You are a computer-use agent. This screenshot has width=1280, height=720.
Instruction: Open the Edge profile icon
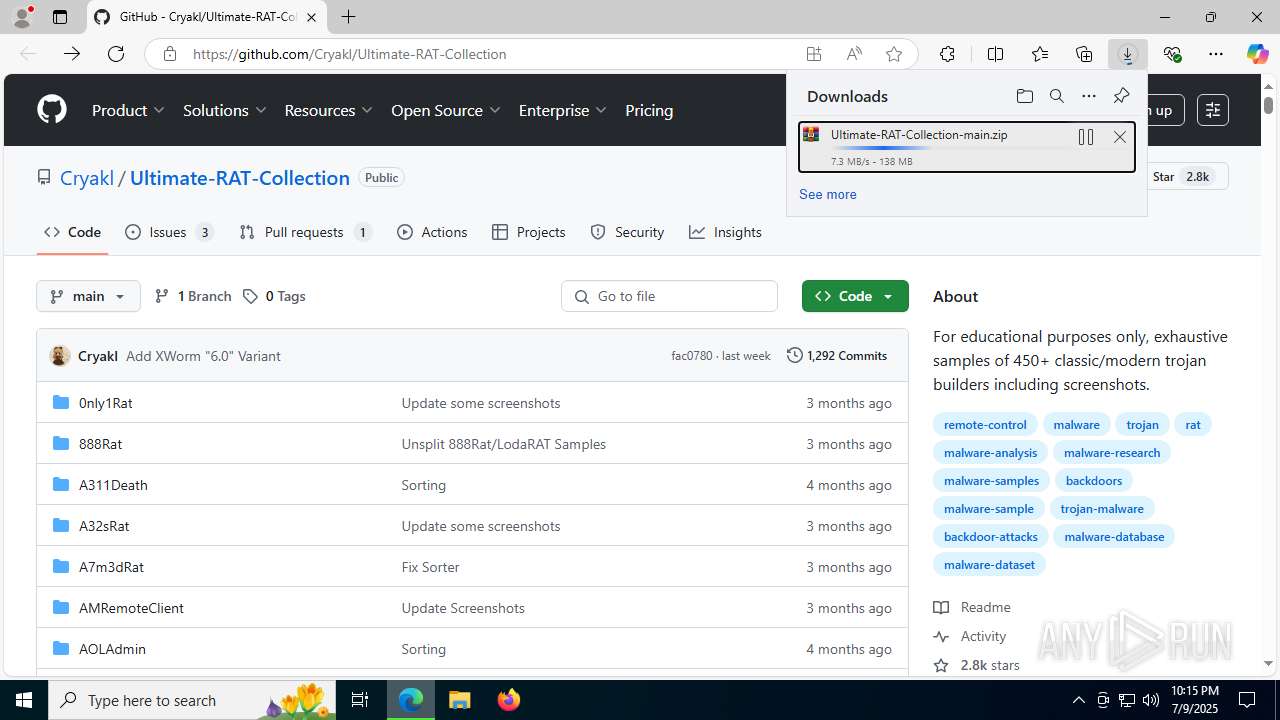point(22,17)
